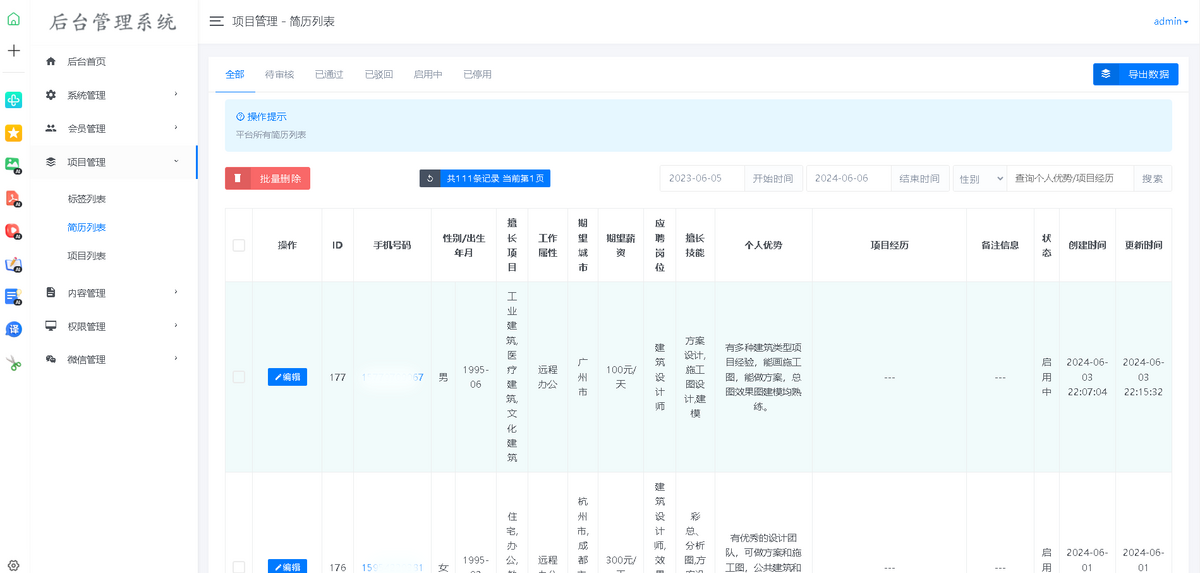Open 项目列表 submenu item
1200x573 pixels.
click(x=87, y=256)
